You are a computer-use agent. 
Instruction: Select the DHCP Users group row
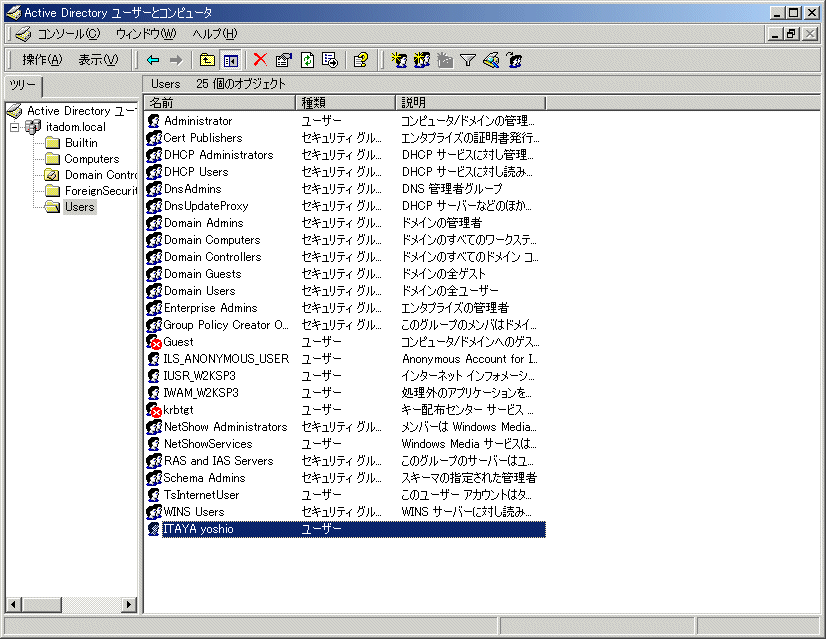tap(346, 172)
